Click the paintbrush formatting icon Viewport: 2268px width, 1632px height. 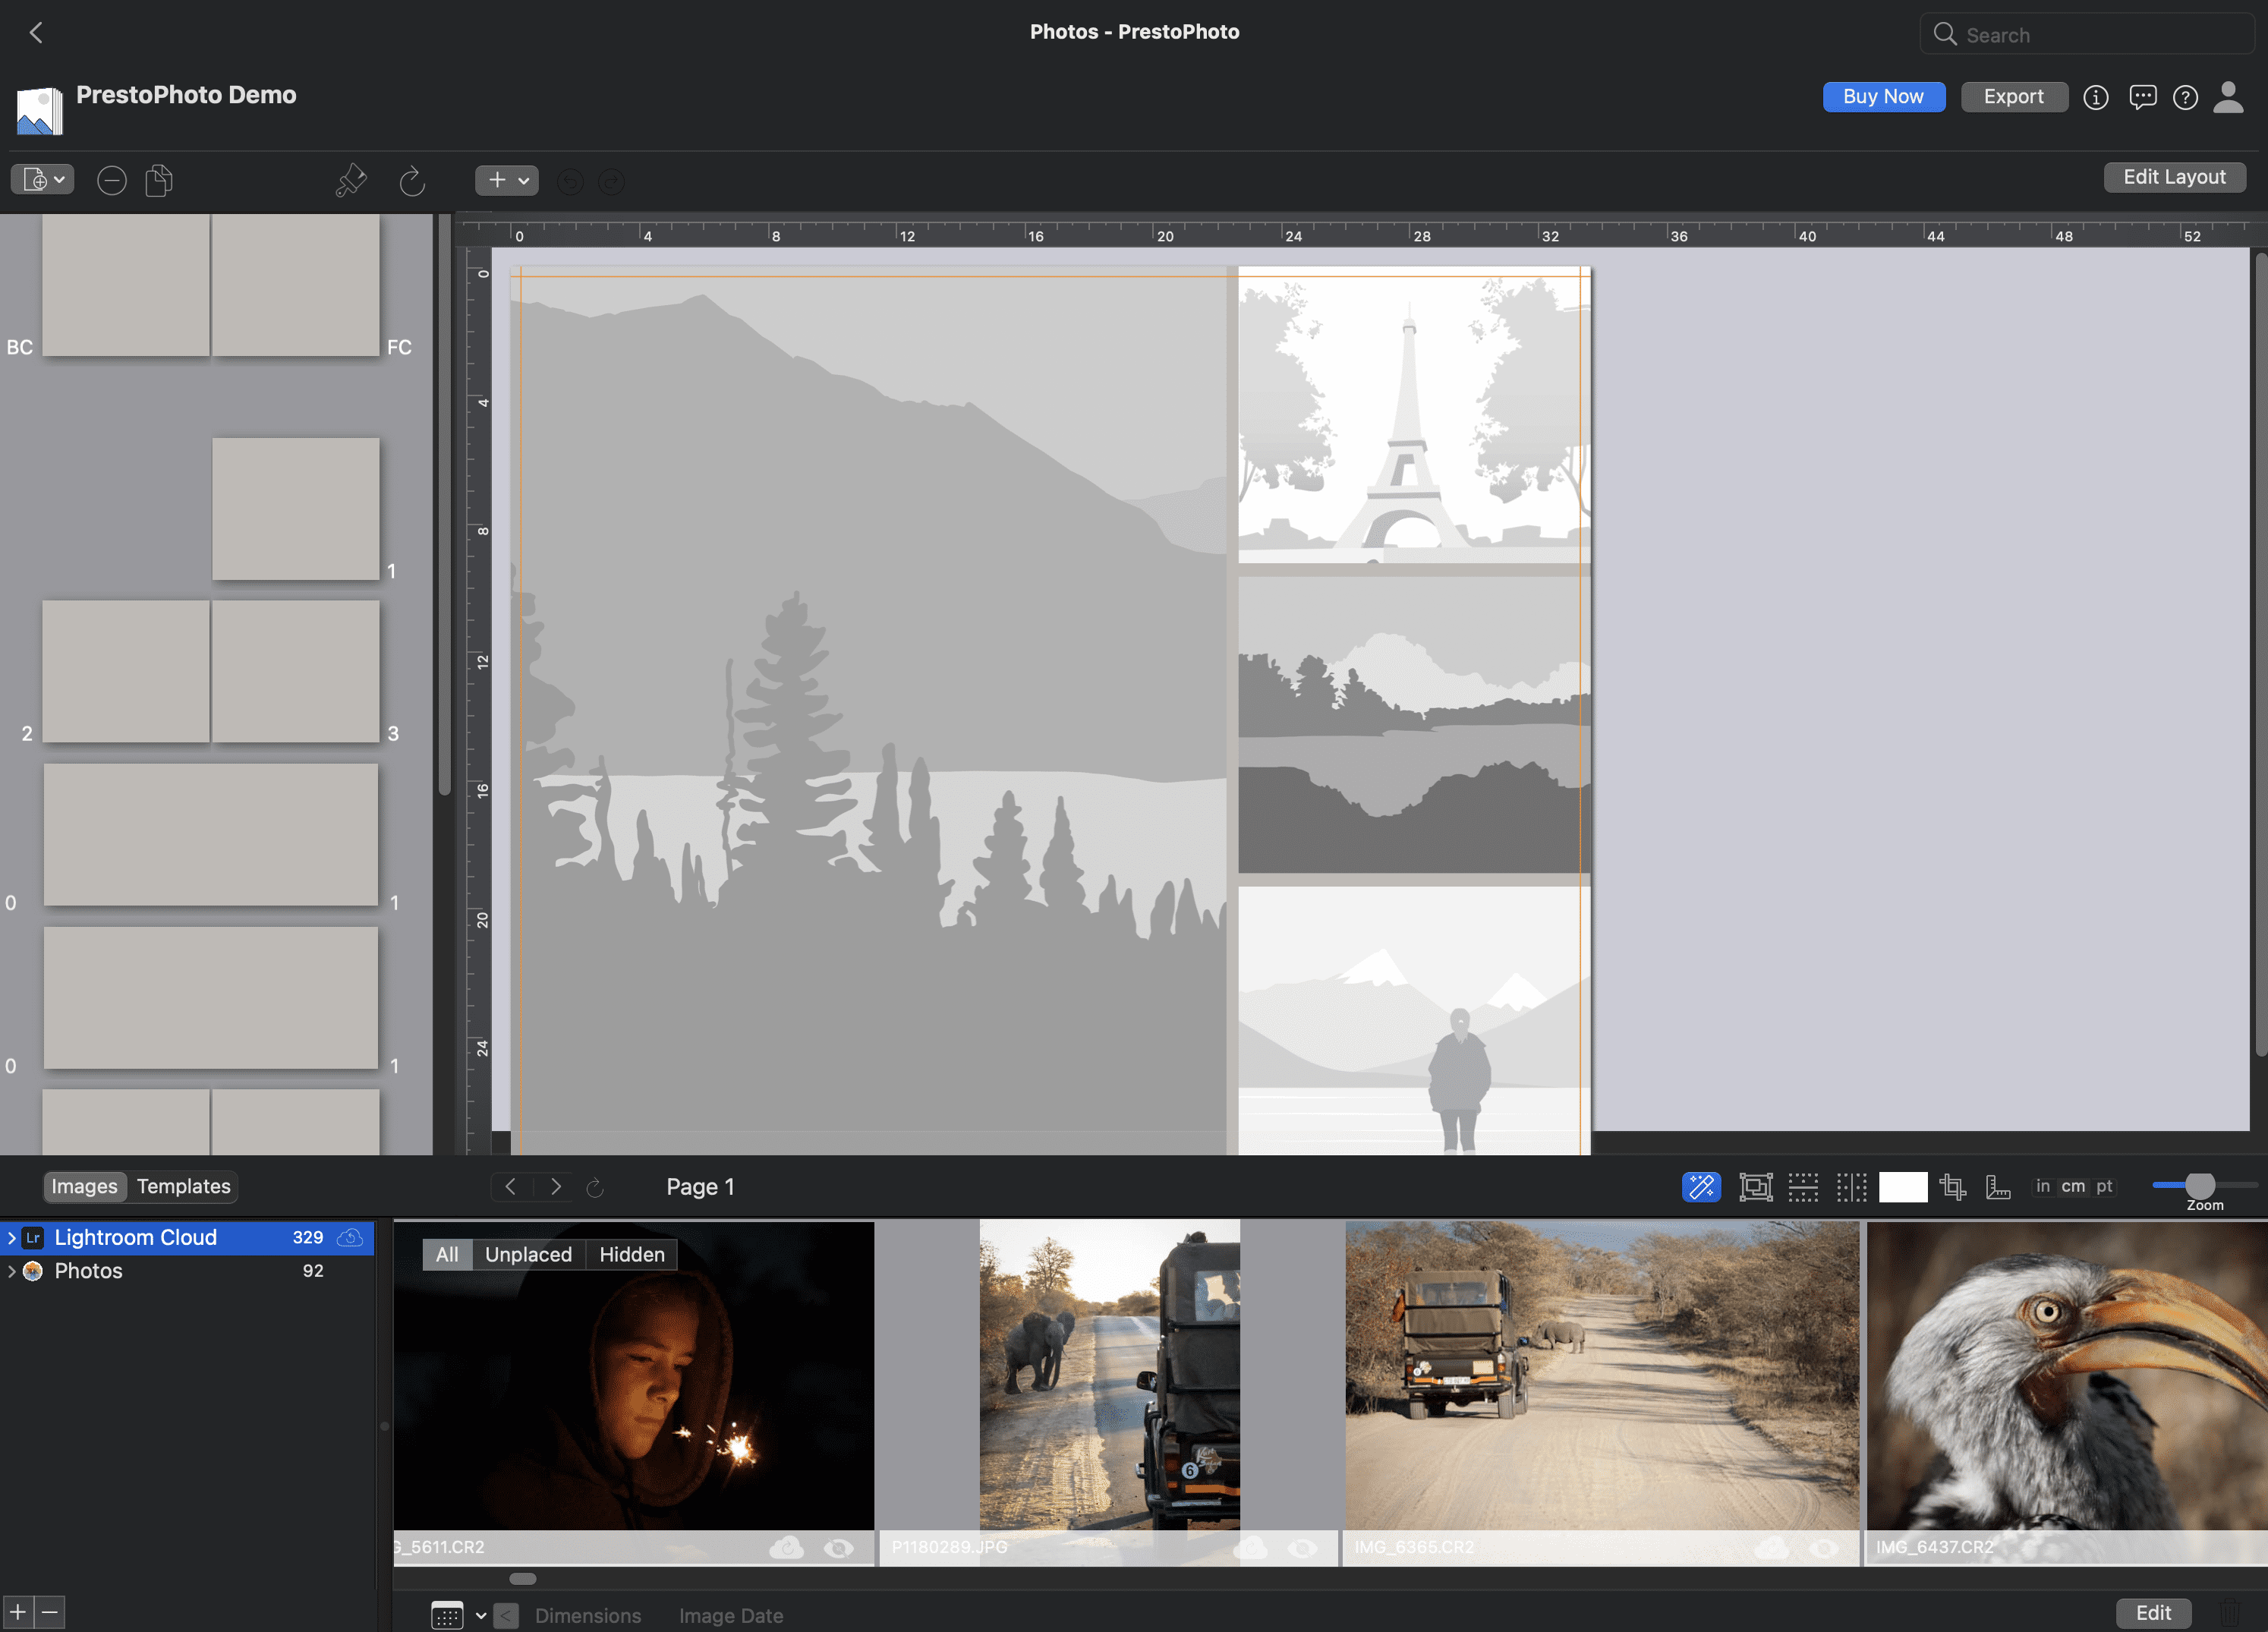[351, 180]
